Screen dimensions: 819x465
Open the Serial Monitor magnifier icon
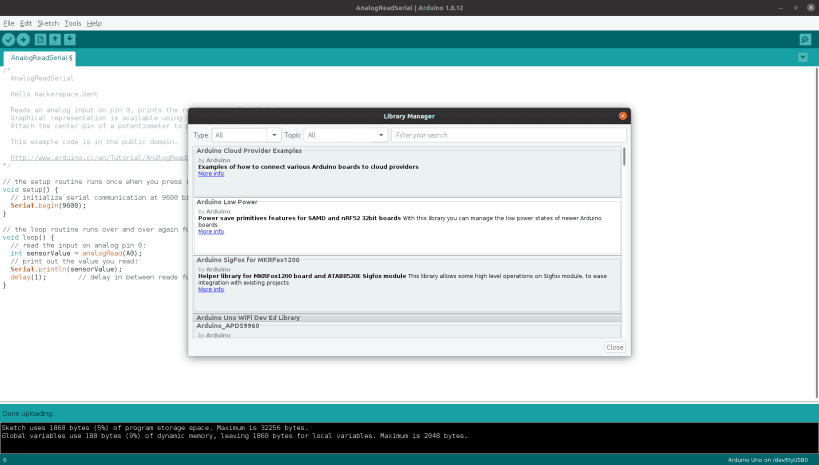[805, 39]
